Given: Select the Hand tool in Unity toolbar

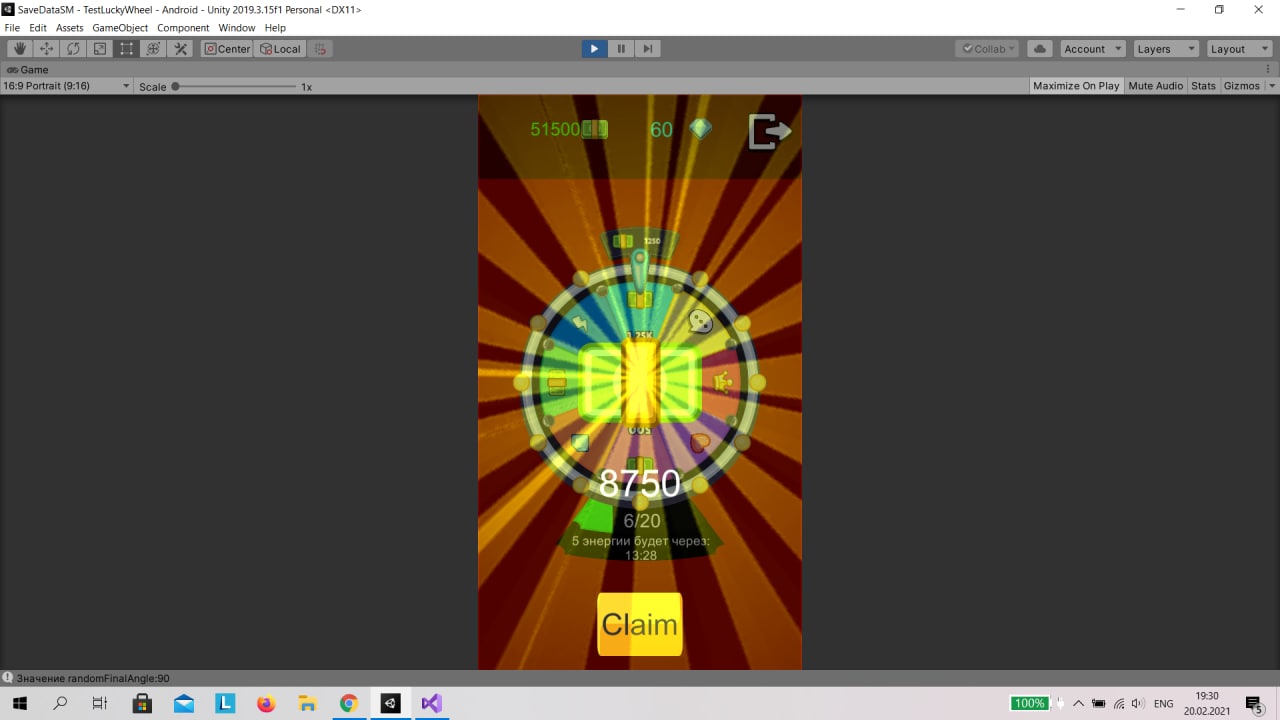Looking at the screenshot, I should [20, 48].
